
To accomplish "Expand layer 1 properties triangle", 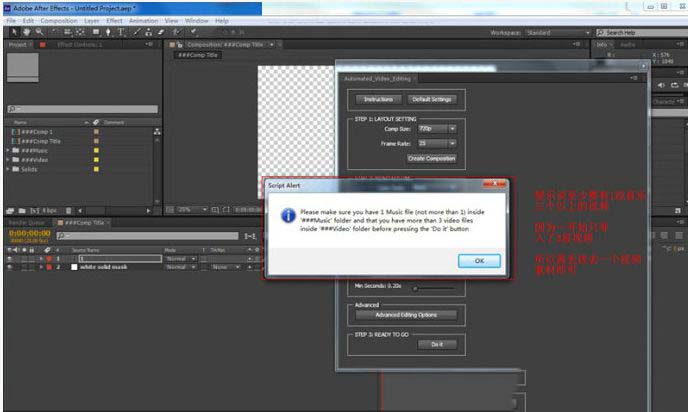I will click(x=41, y=259).
